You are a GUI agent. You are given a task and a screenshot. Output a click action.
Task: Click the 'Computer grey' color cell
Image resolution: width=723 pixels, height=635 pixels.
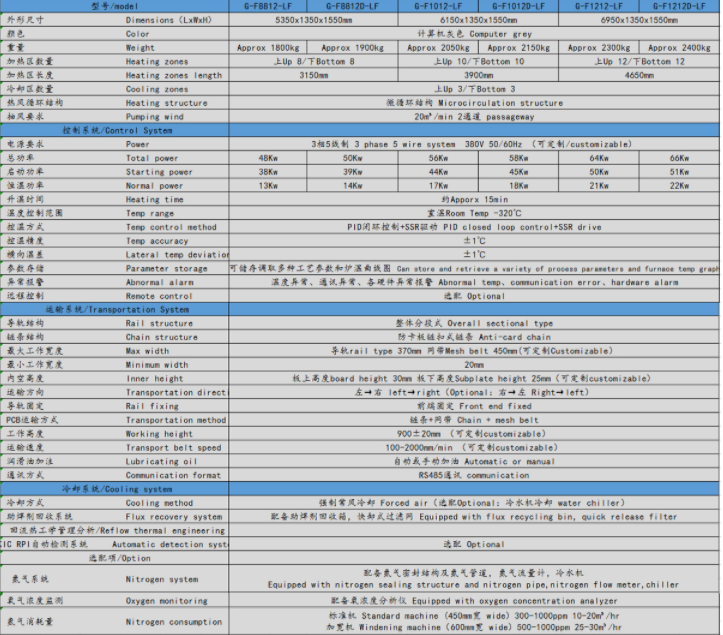coord(473,33)
